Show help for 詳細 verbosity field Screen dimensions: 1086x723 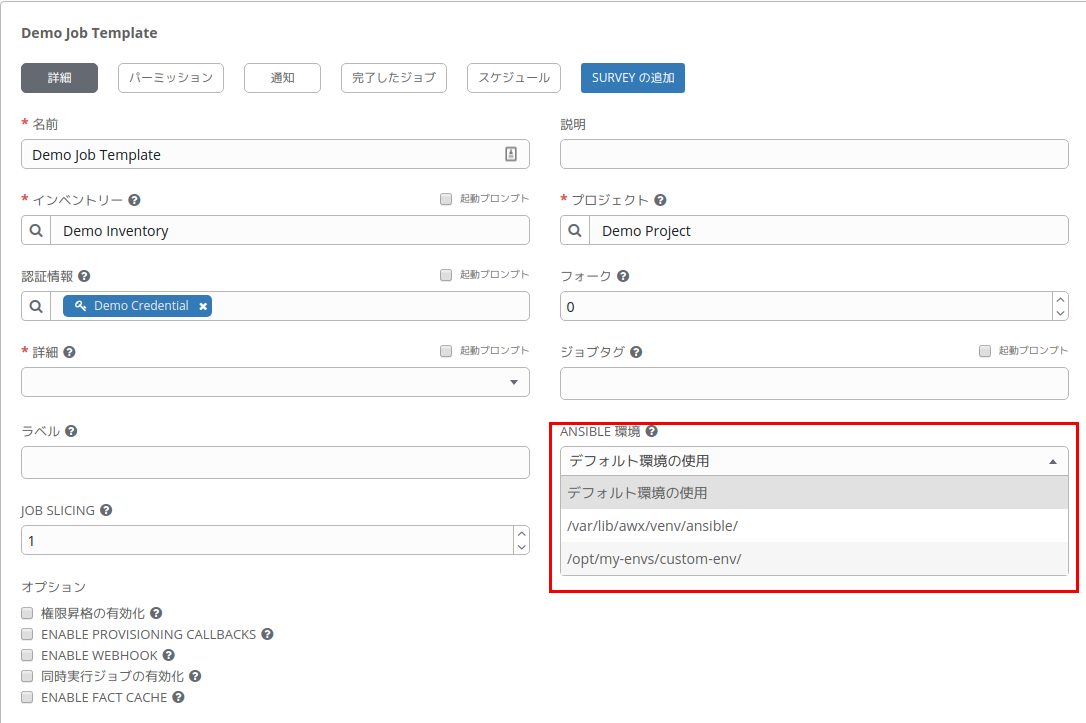[69, 352]
